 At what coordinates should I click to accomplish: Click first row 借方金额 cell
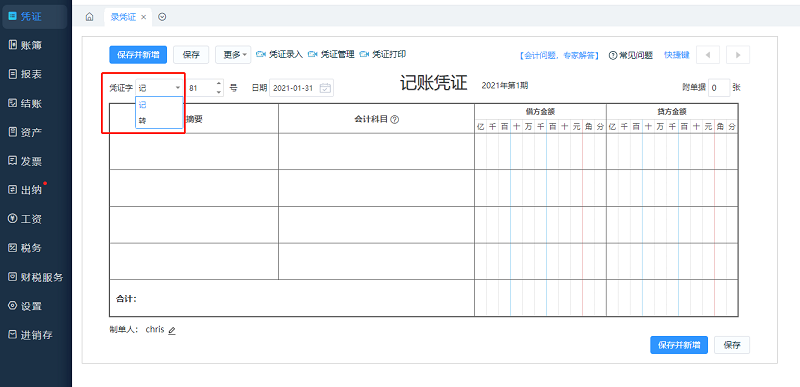(540, 151)
